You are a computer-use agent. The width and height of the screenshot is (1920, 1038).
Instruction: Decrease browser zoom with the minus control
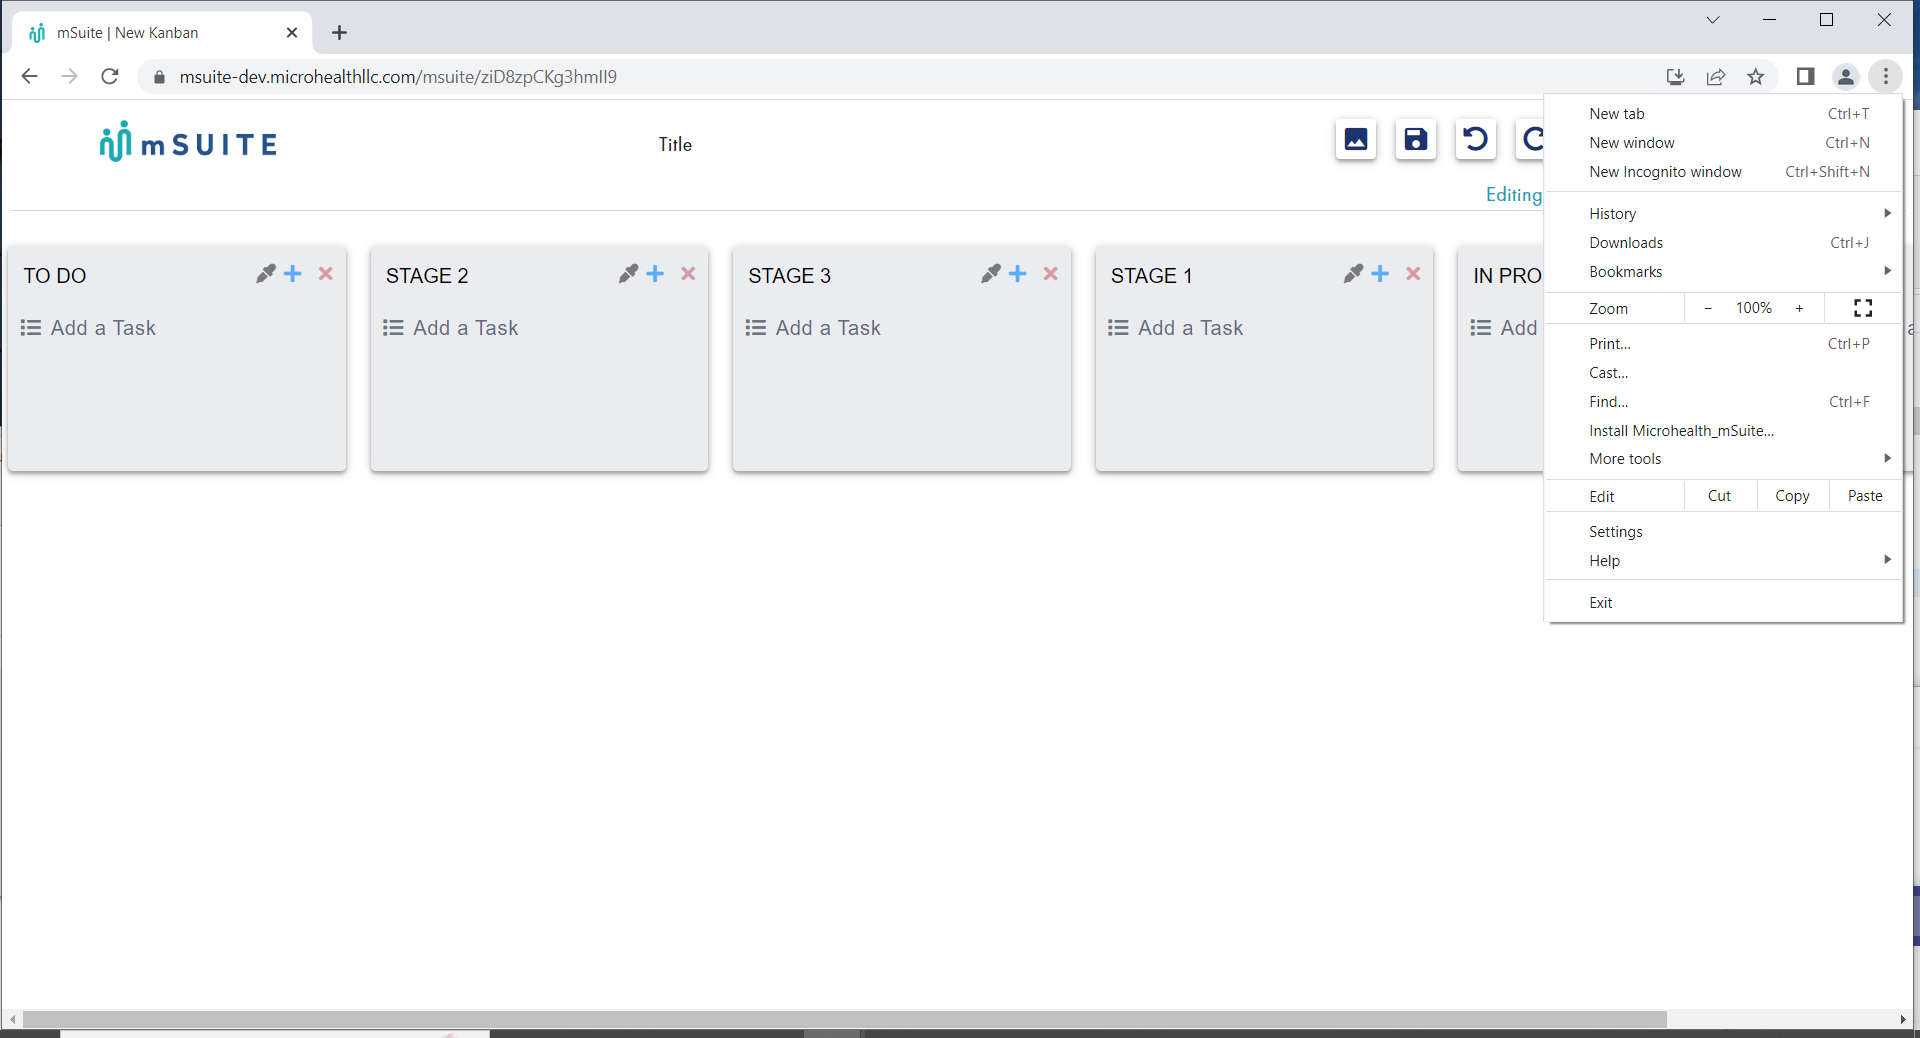[1707, 308]
